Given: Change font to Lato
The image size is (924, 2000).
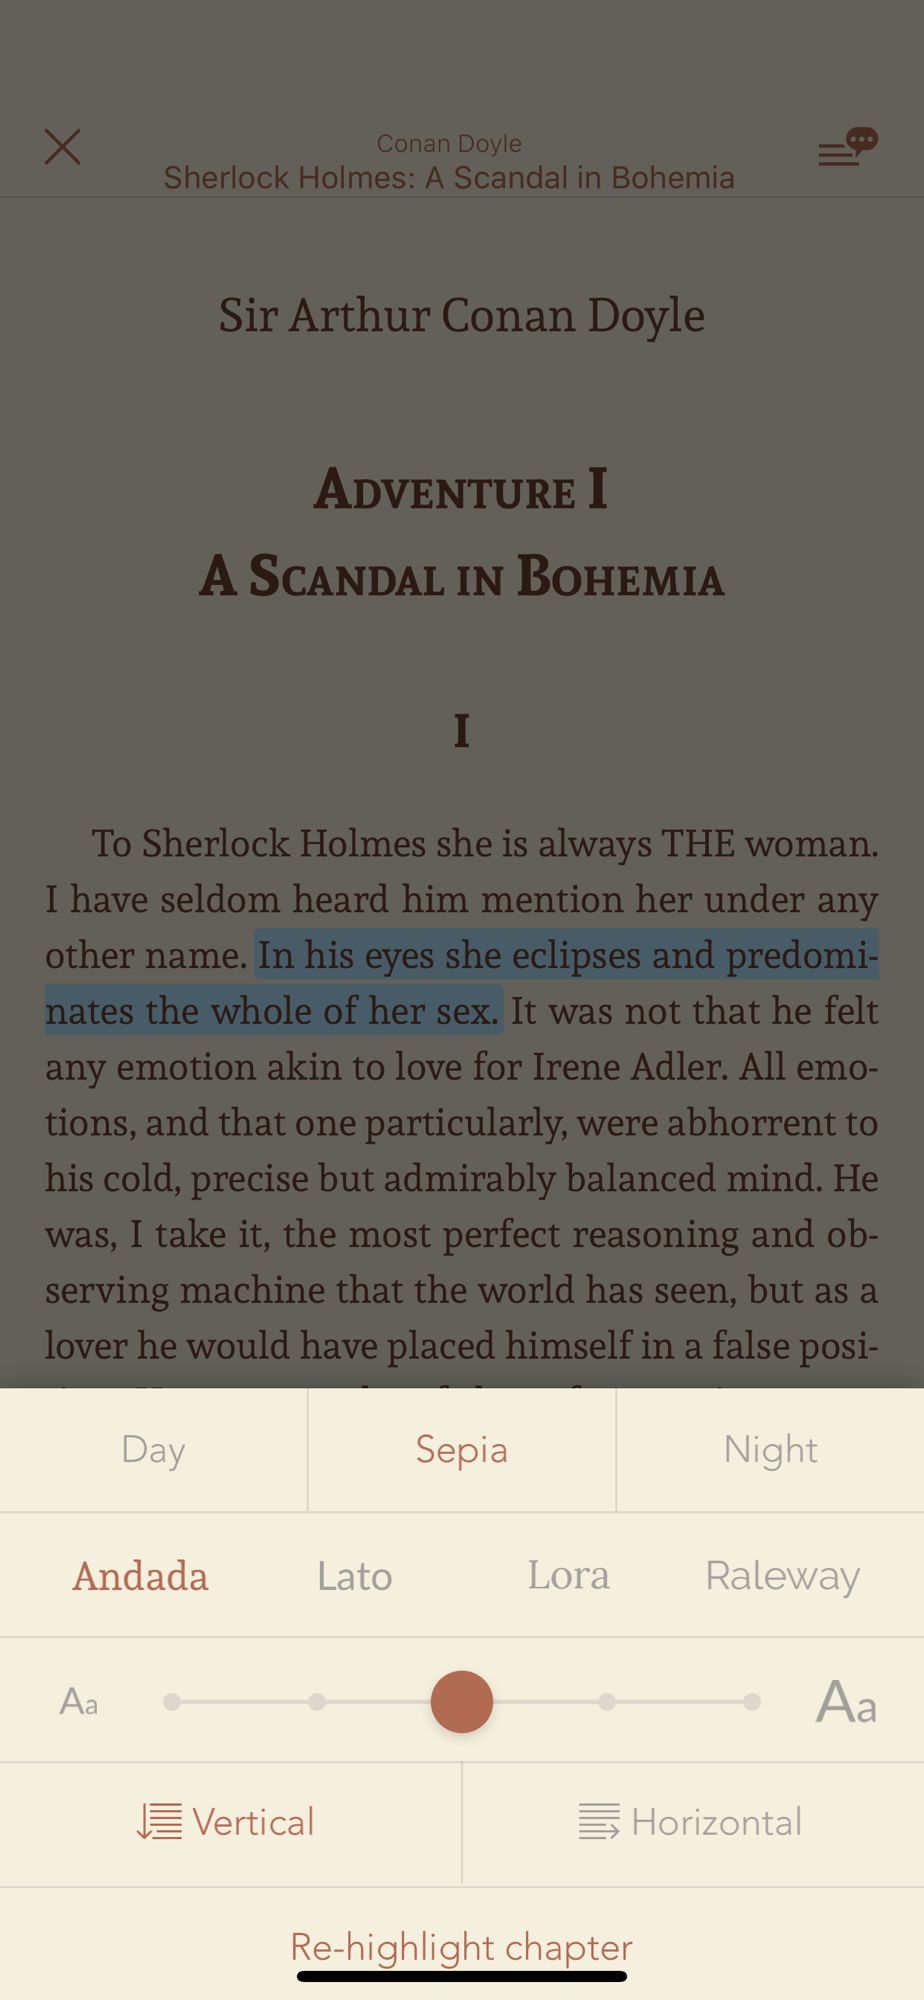Looking at the screenshot, I should pos(355,1576).
